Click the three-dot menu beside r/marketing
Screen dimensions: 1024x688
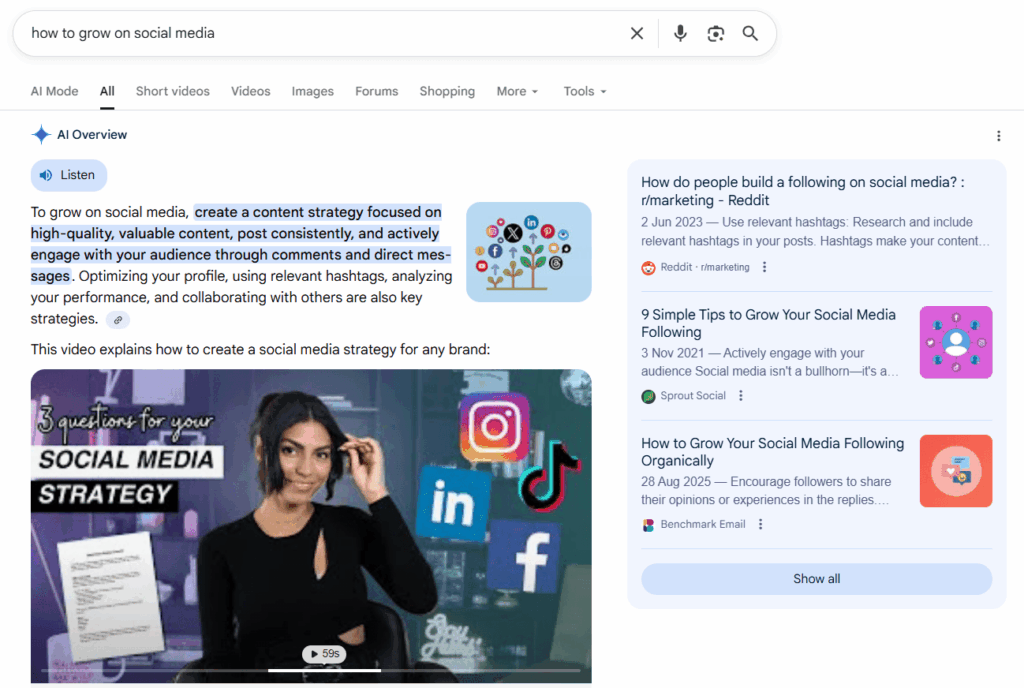[x=764, y=268]
